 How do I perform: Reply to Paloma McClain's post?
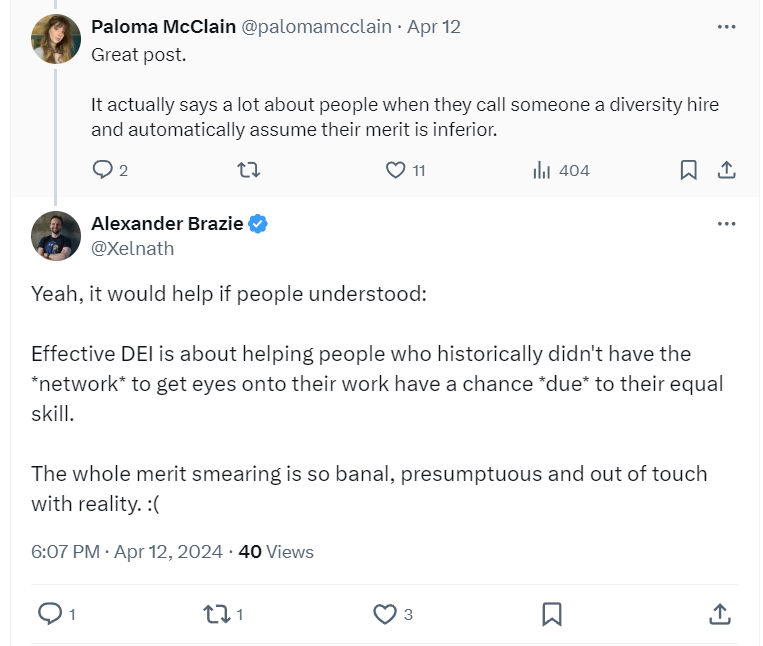coord(103,170)
